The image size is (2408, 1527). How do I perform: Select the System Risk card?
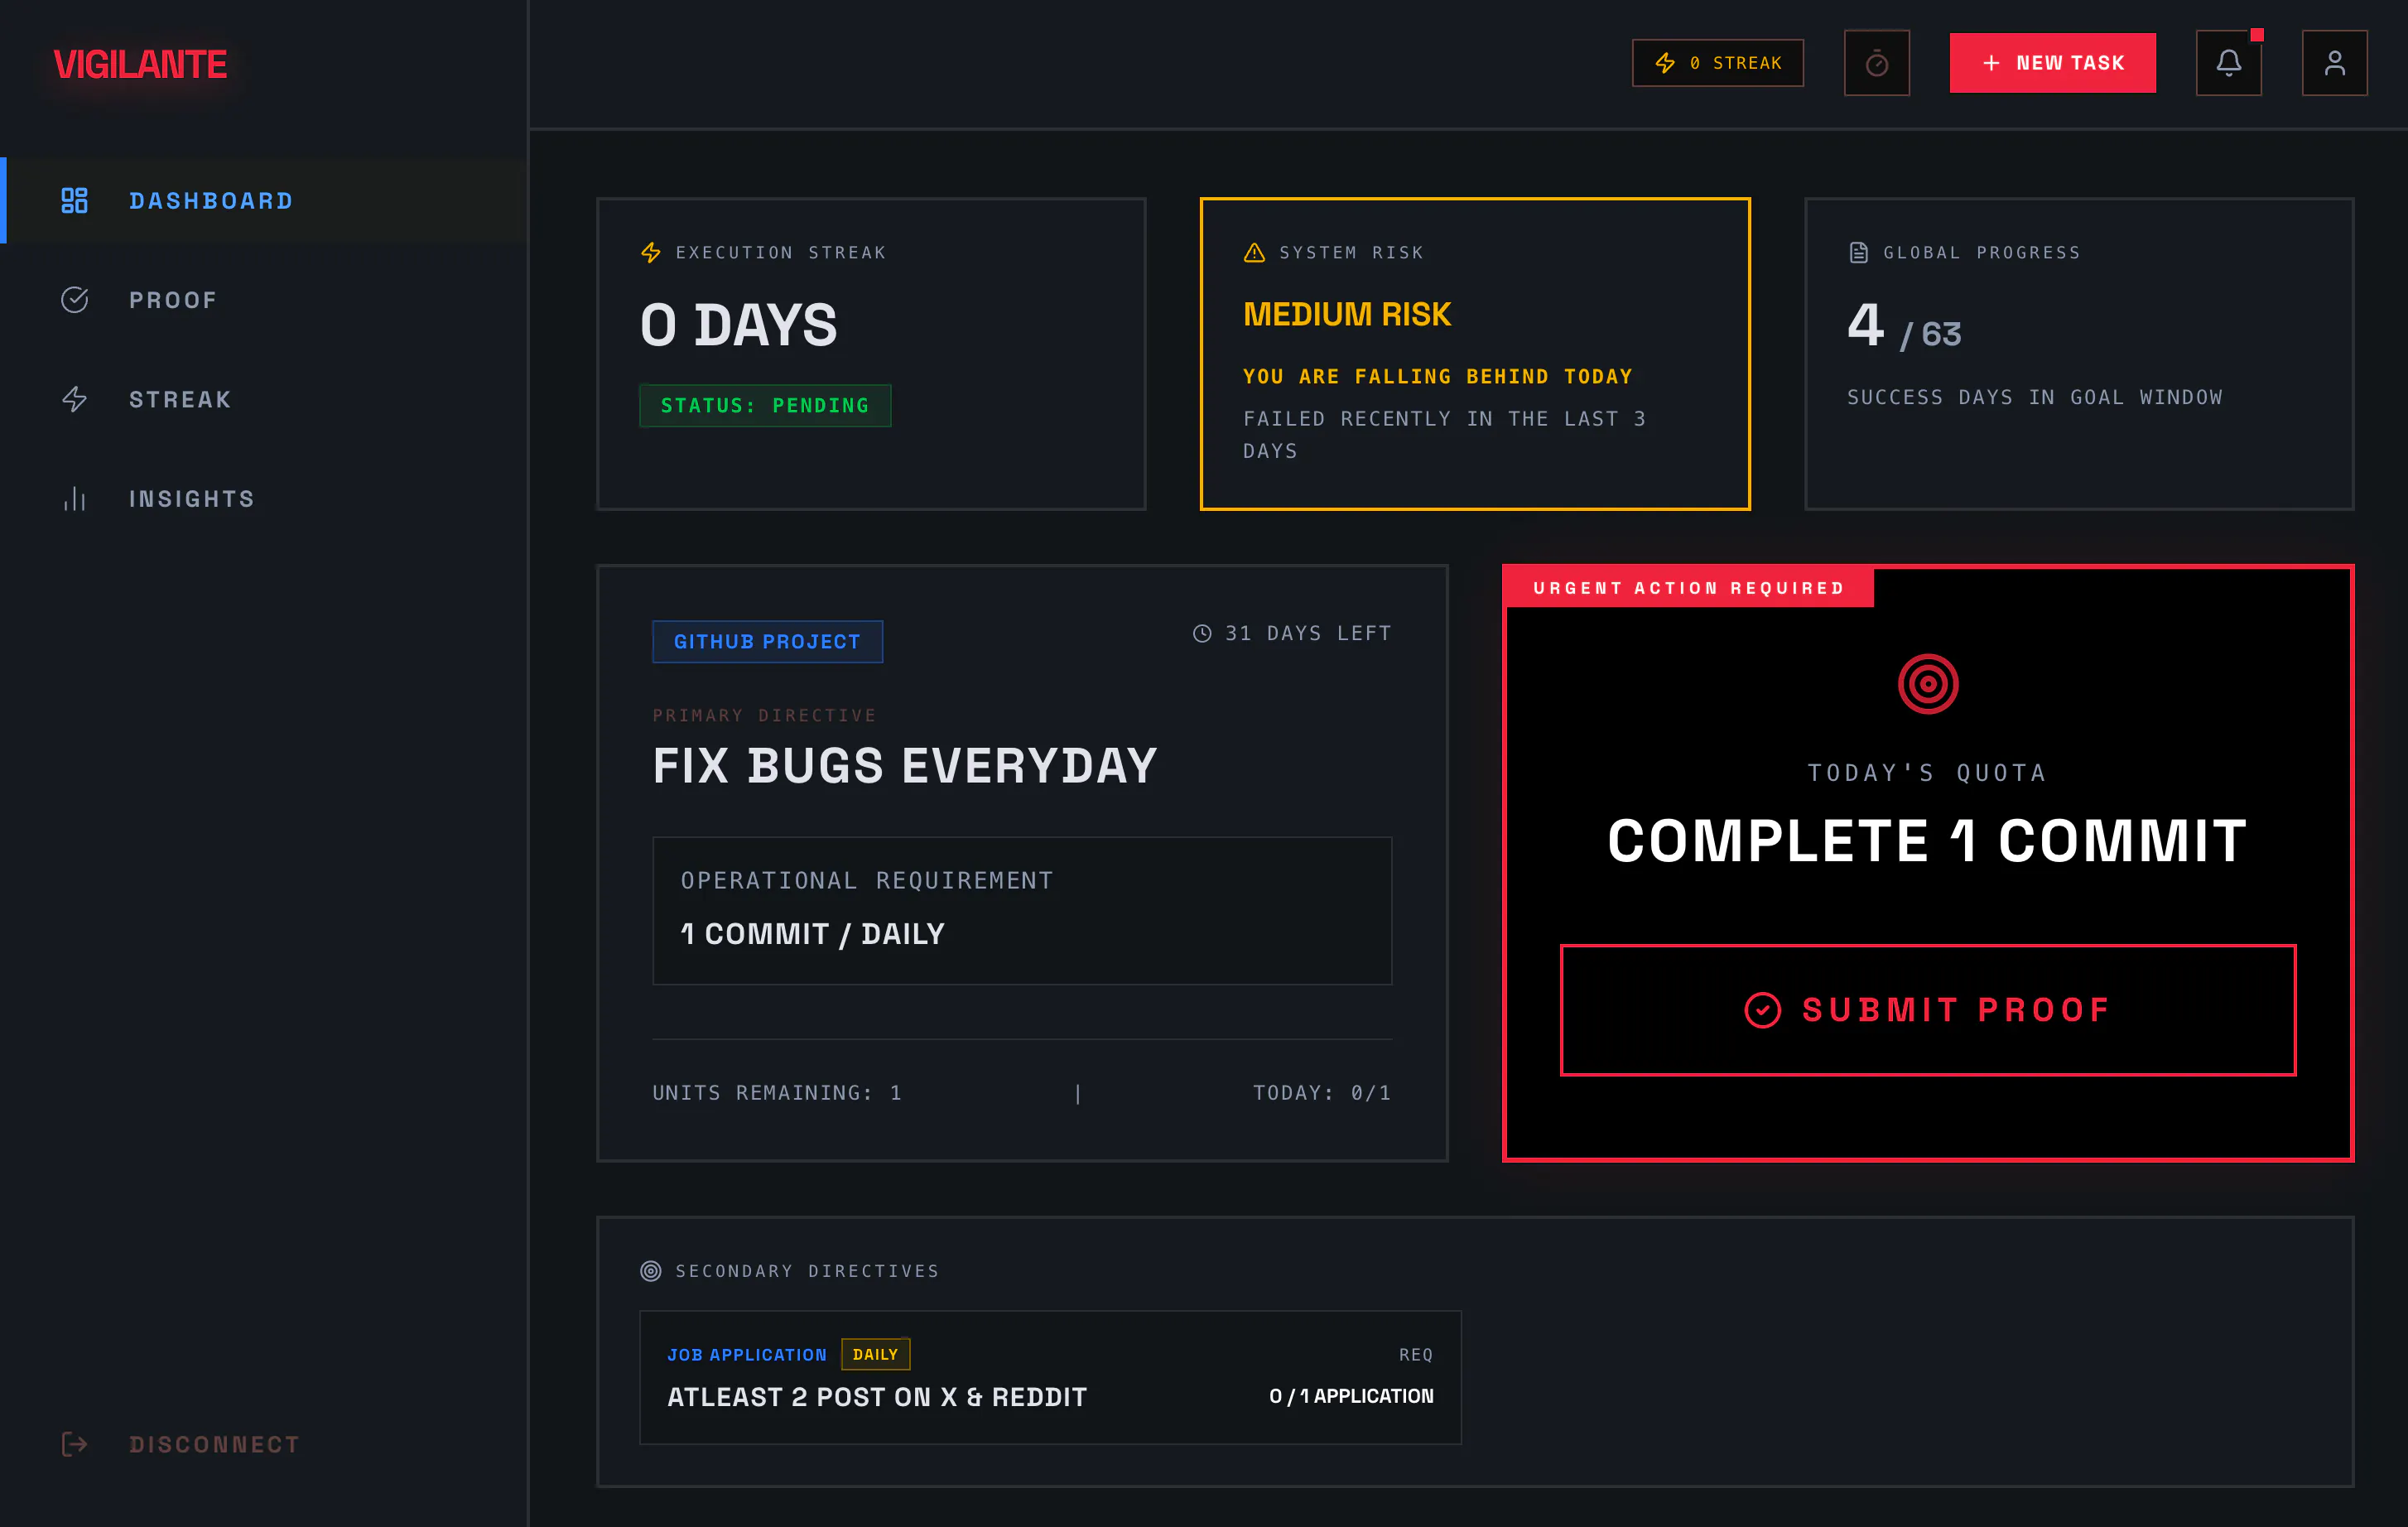coord(1475,354)
